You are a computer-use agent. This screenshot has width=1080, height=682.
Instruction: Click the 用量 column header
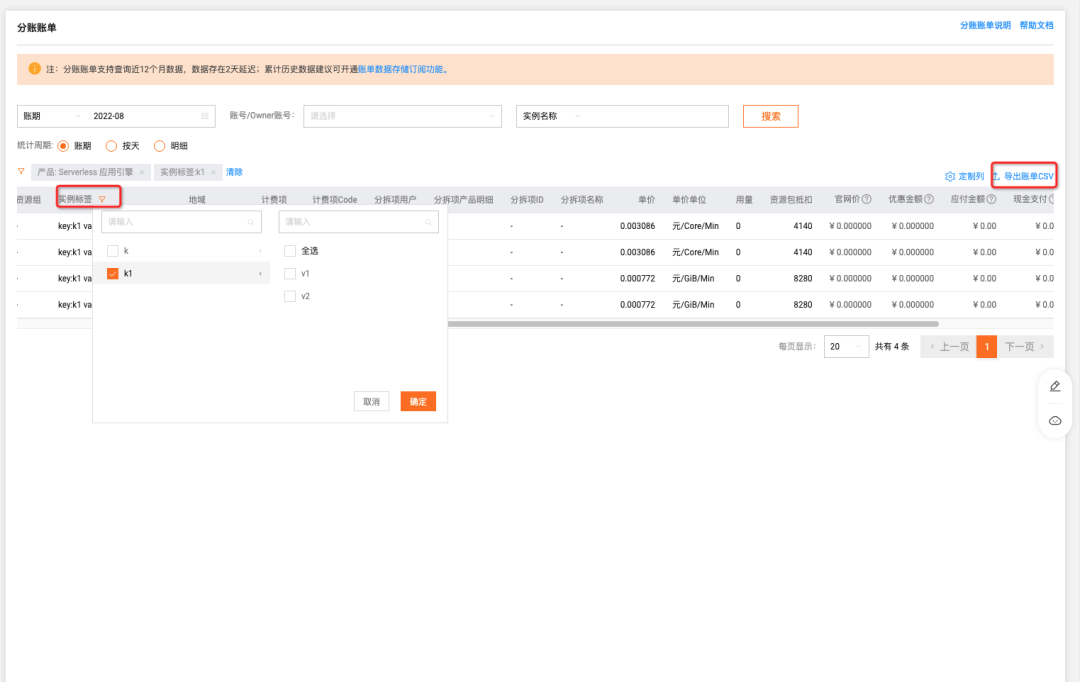click(x=744, y=200)
